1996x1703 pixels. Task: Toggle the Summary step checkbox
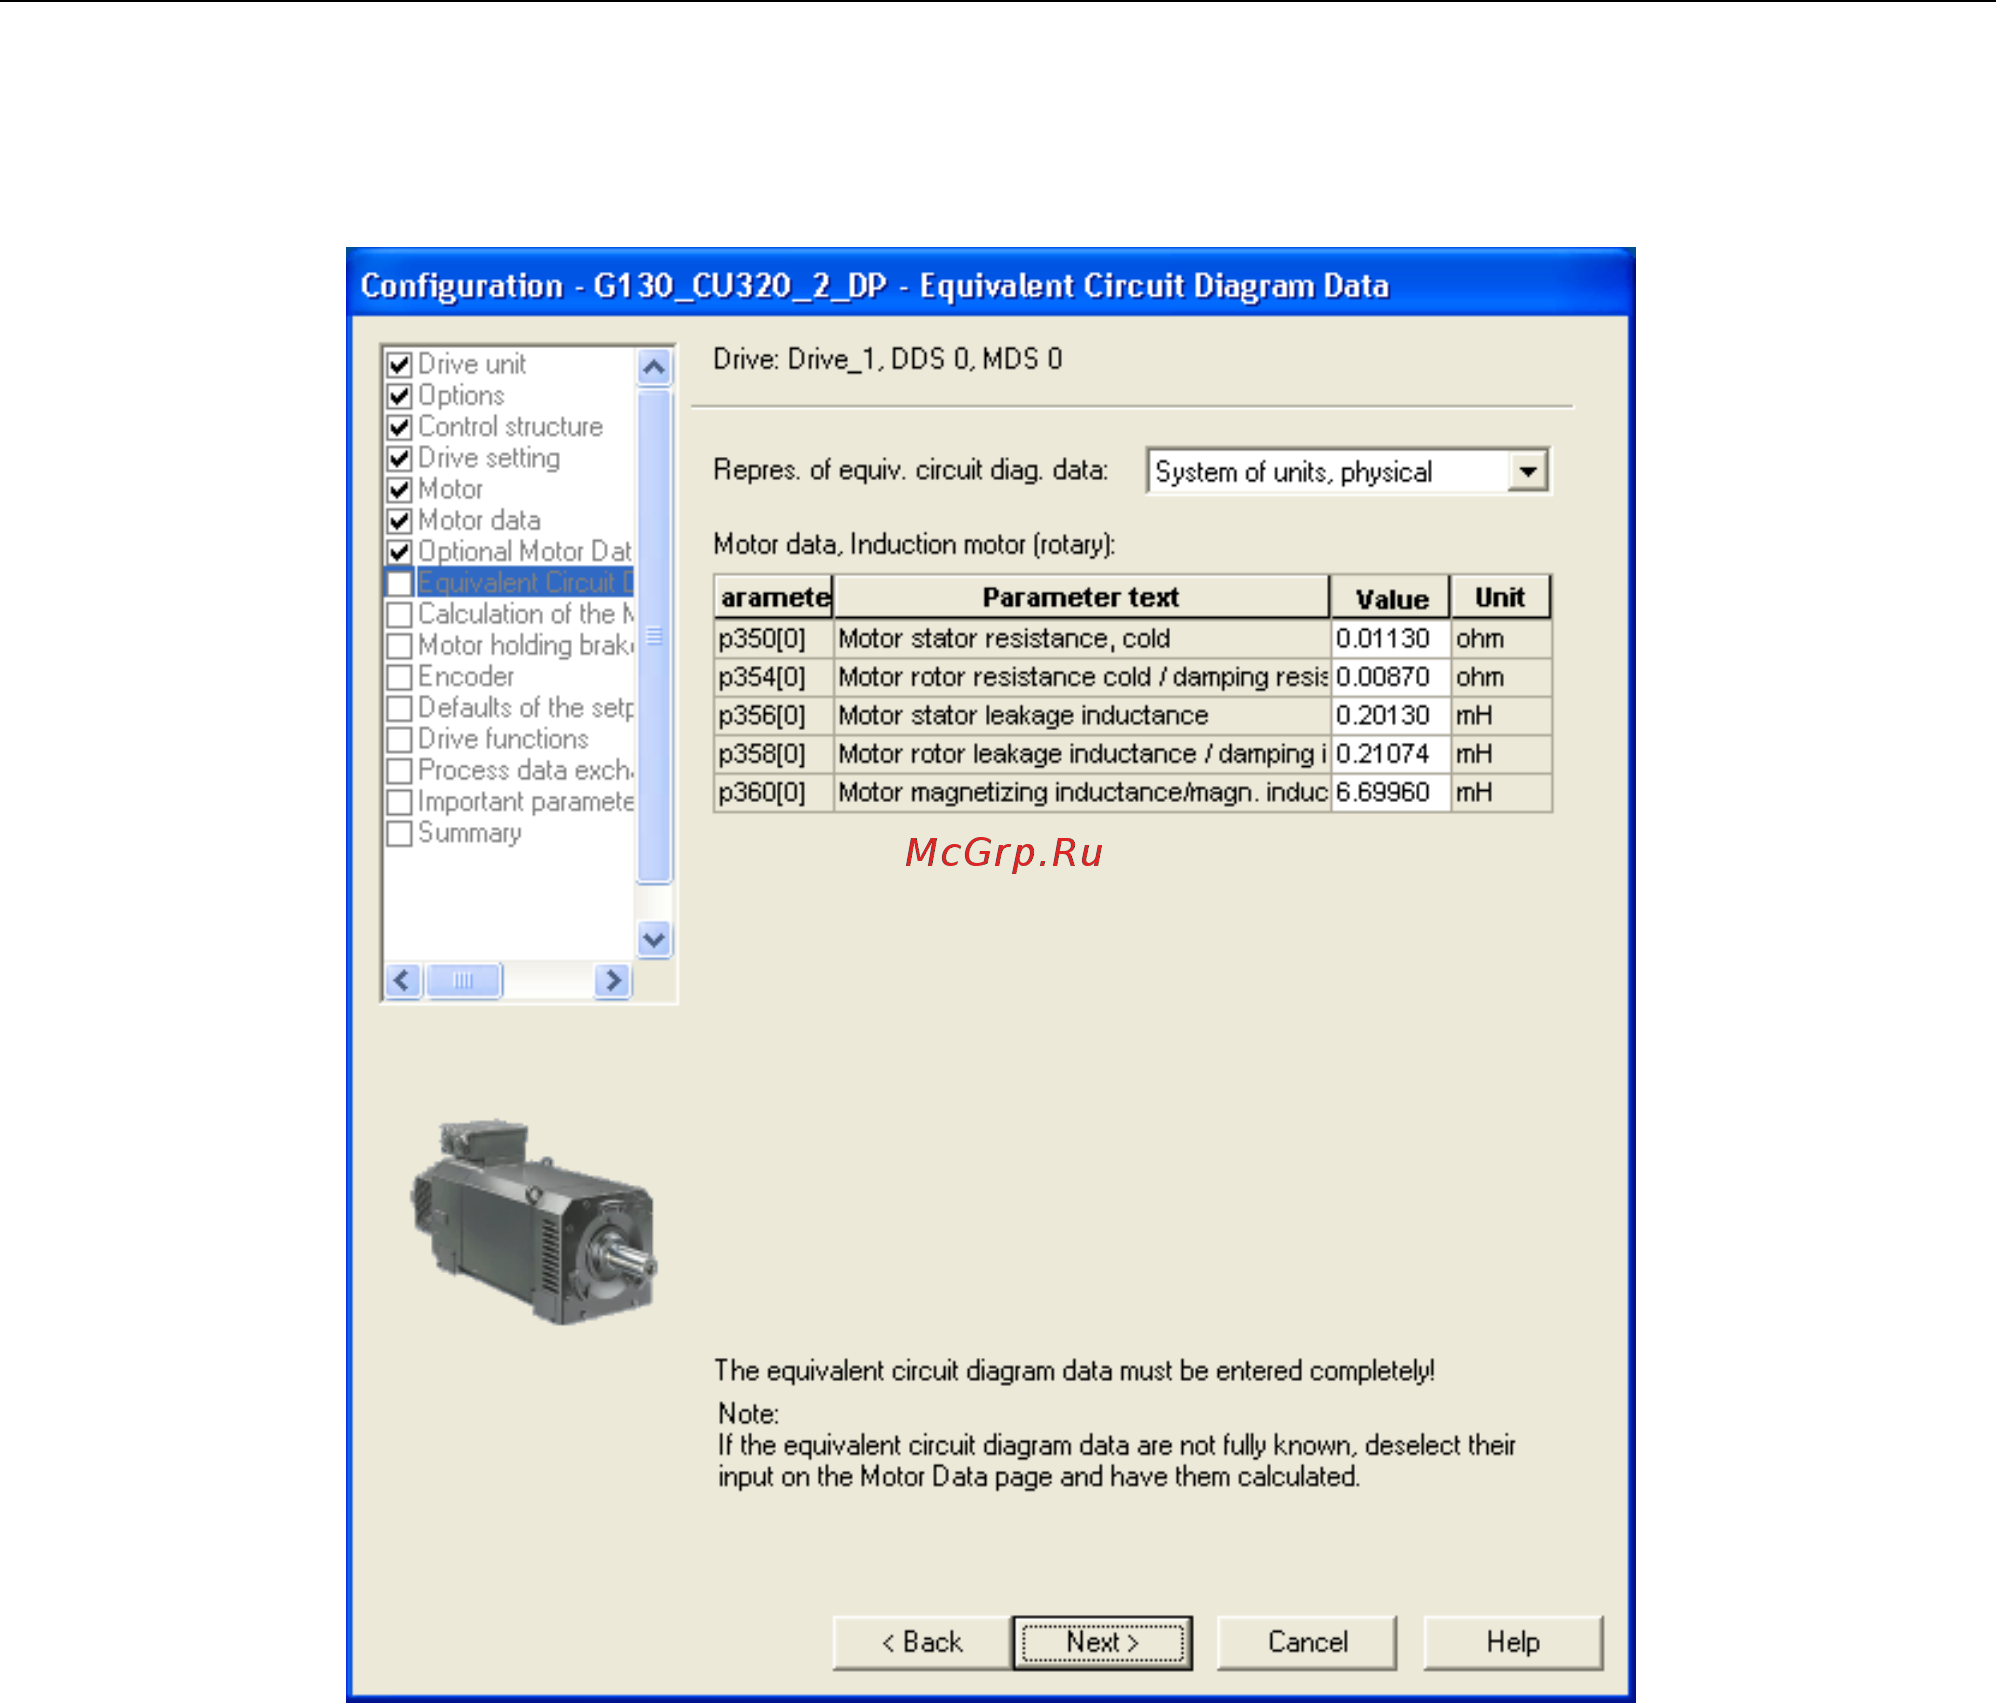pos(399,833)
